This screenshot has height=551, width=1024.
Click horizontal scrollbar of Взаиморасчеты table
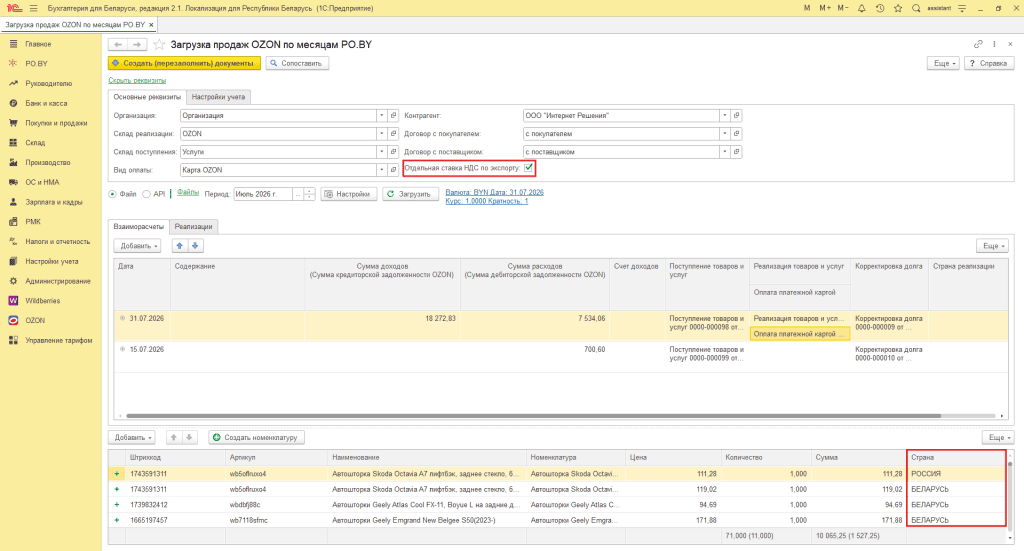point(534,416)
